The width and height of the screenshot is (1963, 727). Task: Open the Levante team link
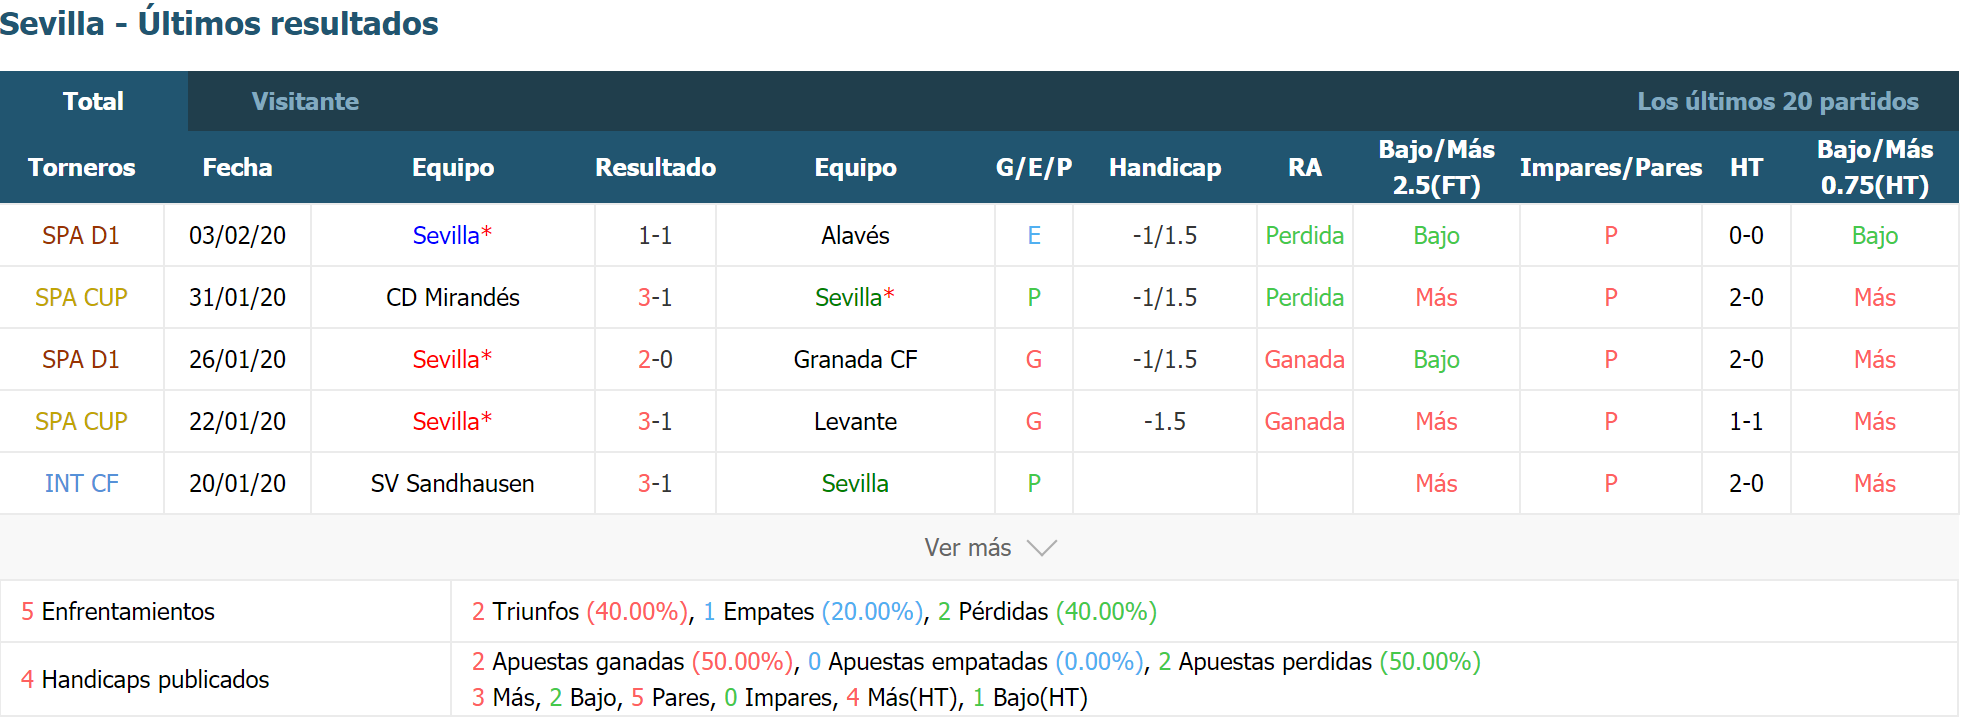[855, 421]
